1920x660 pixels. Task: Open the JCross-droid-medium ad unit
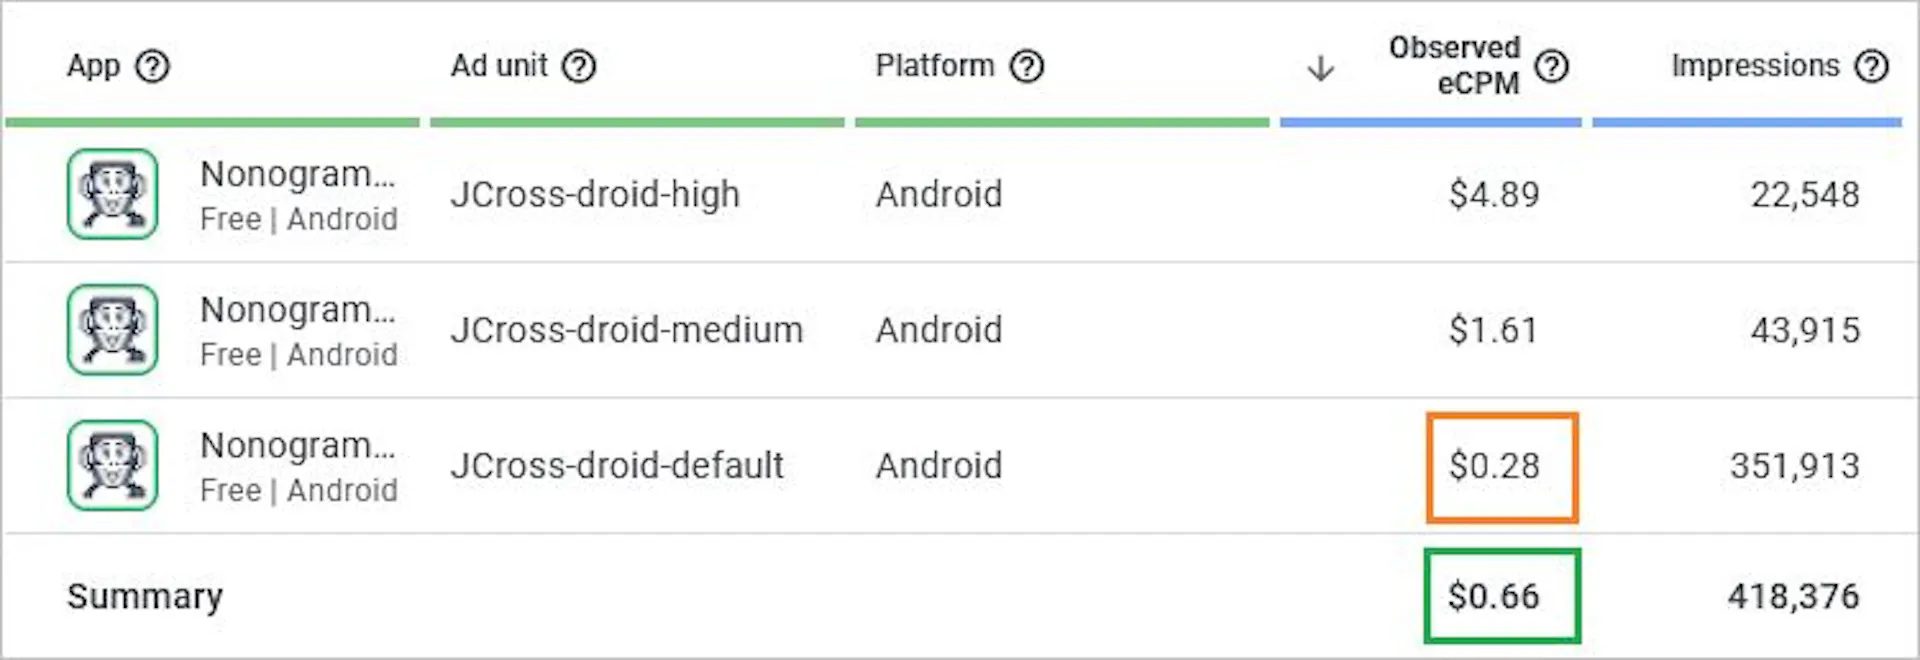pos(626,330)
